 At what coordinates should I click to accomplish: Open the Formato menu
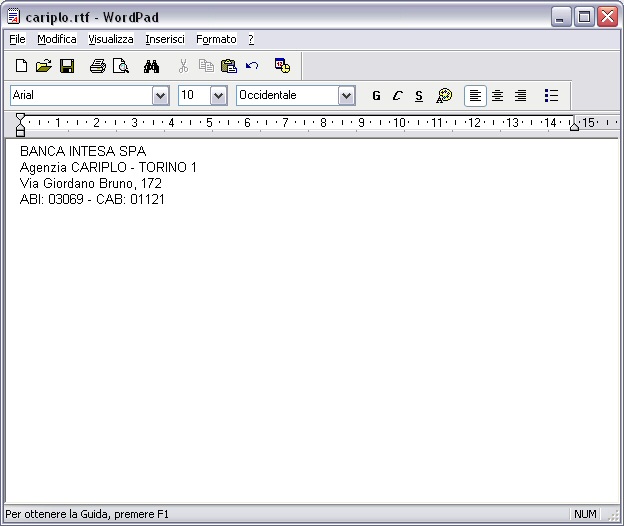[x=216, y=39]
